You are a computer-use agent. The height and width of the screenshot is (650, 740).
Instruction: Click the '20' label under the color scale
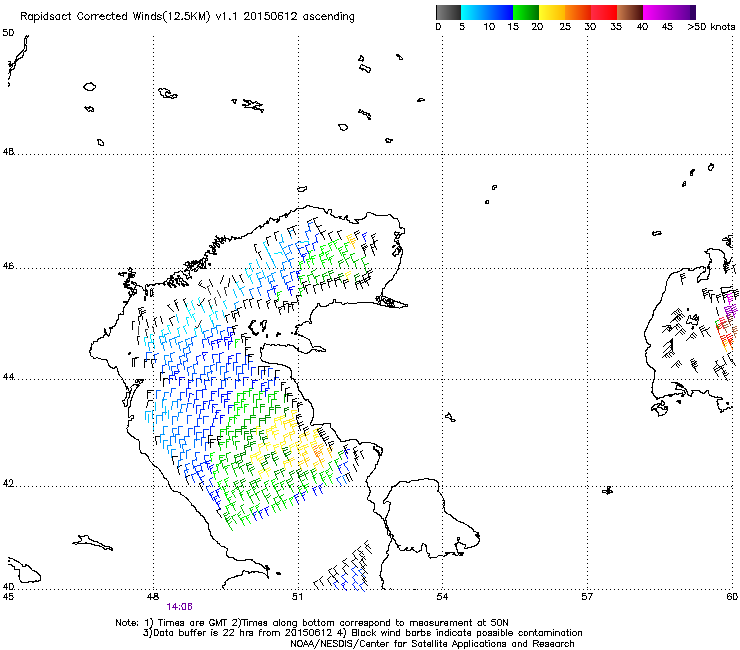(537, 27)
